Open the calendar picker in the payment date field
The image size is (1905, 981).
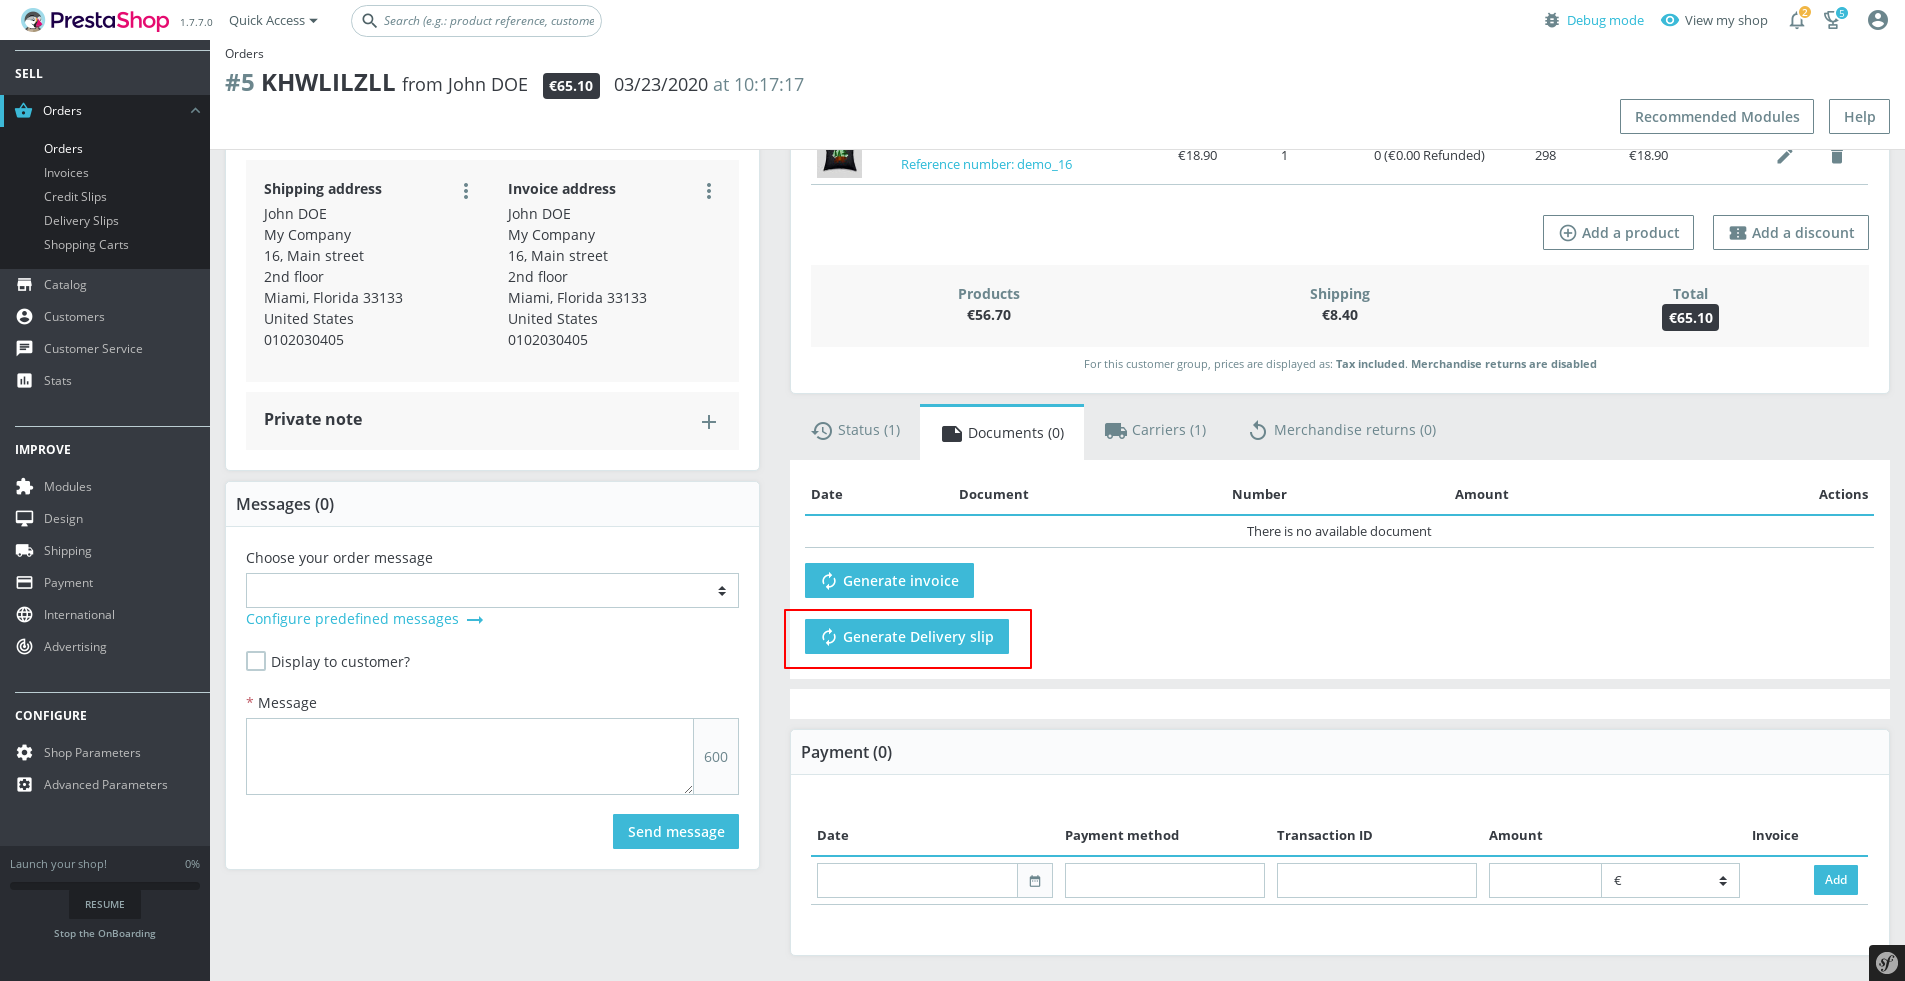click(x=1035, y=881)
